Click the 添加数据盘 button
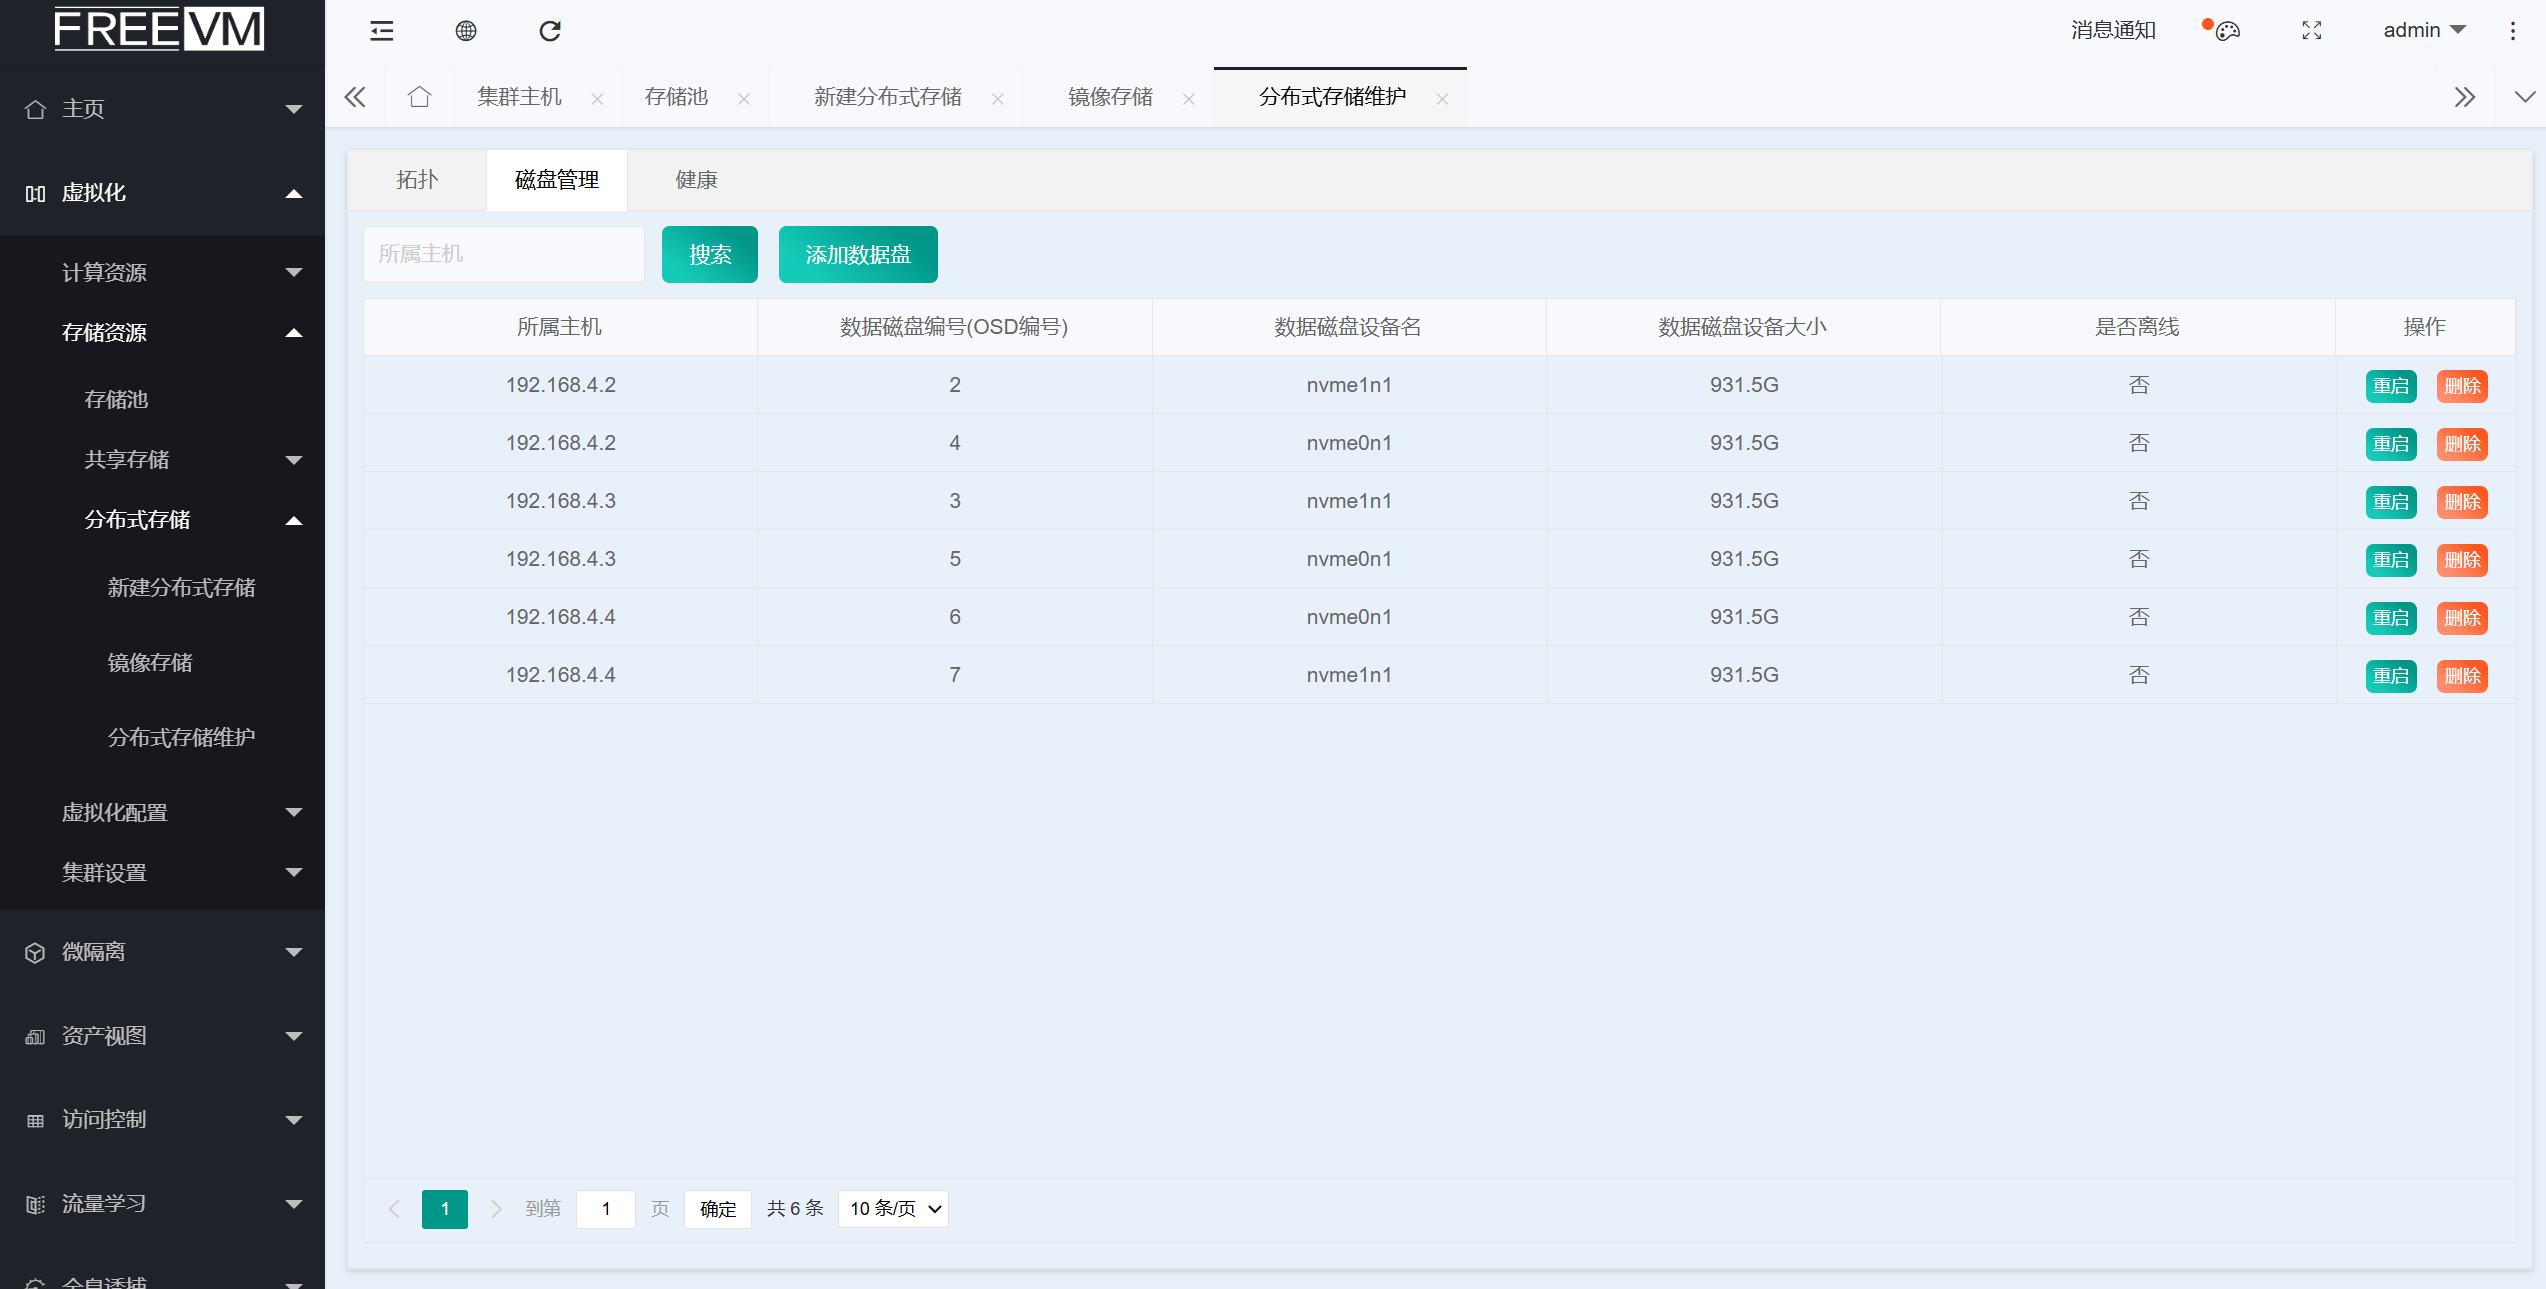 (858, 255)
